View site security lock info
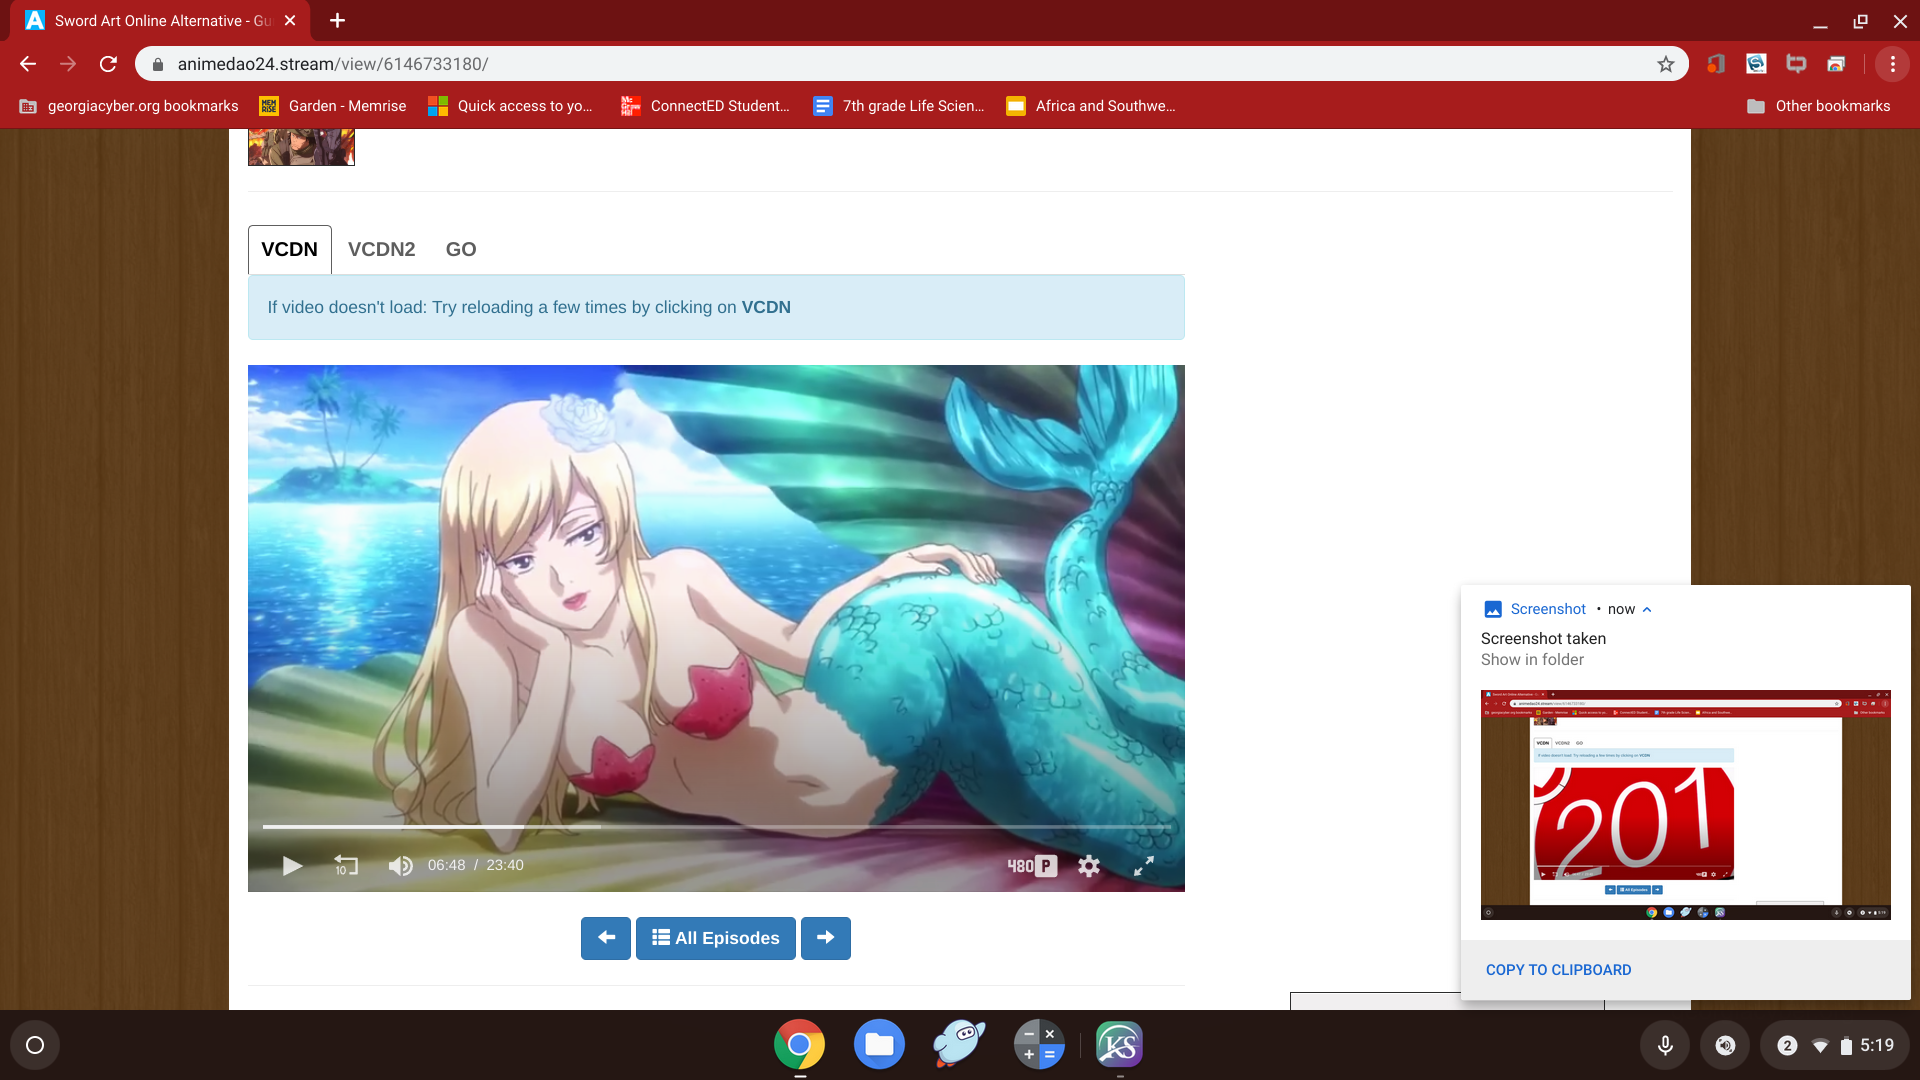 point(157,64)
